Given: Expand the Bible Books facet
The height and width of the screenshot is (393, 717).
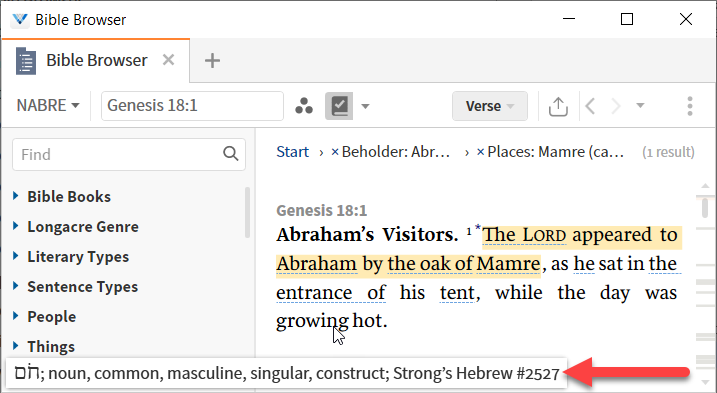Looking at the screenshot, I should pyautogui.click(x=16, y=196).
